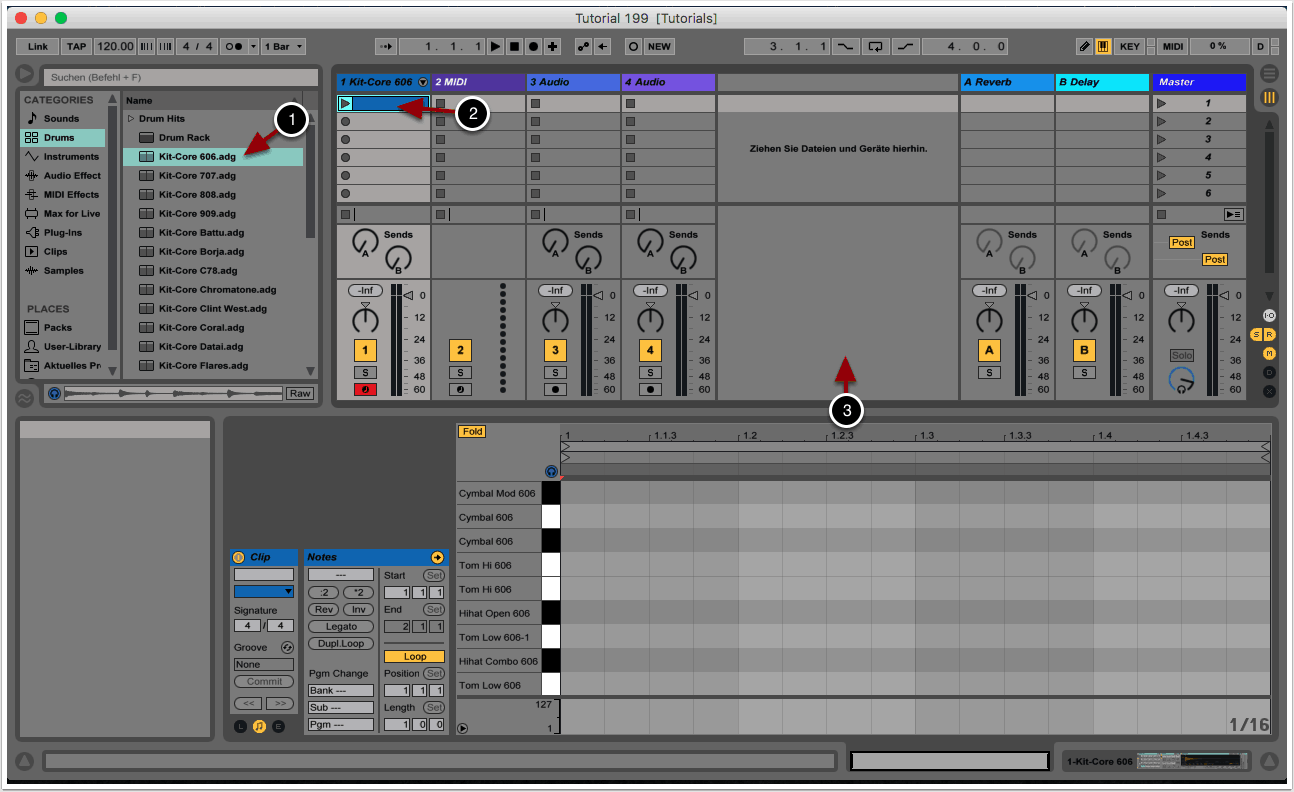Screen dimensions: 1294x792
Task: Open the 1 Bar quantization dropdown
Action: tap(285, 46)
